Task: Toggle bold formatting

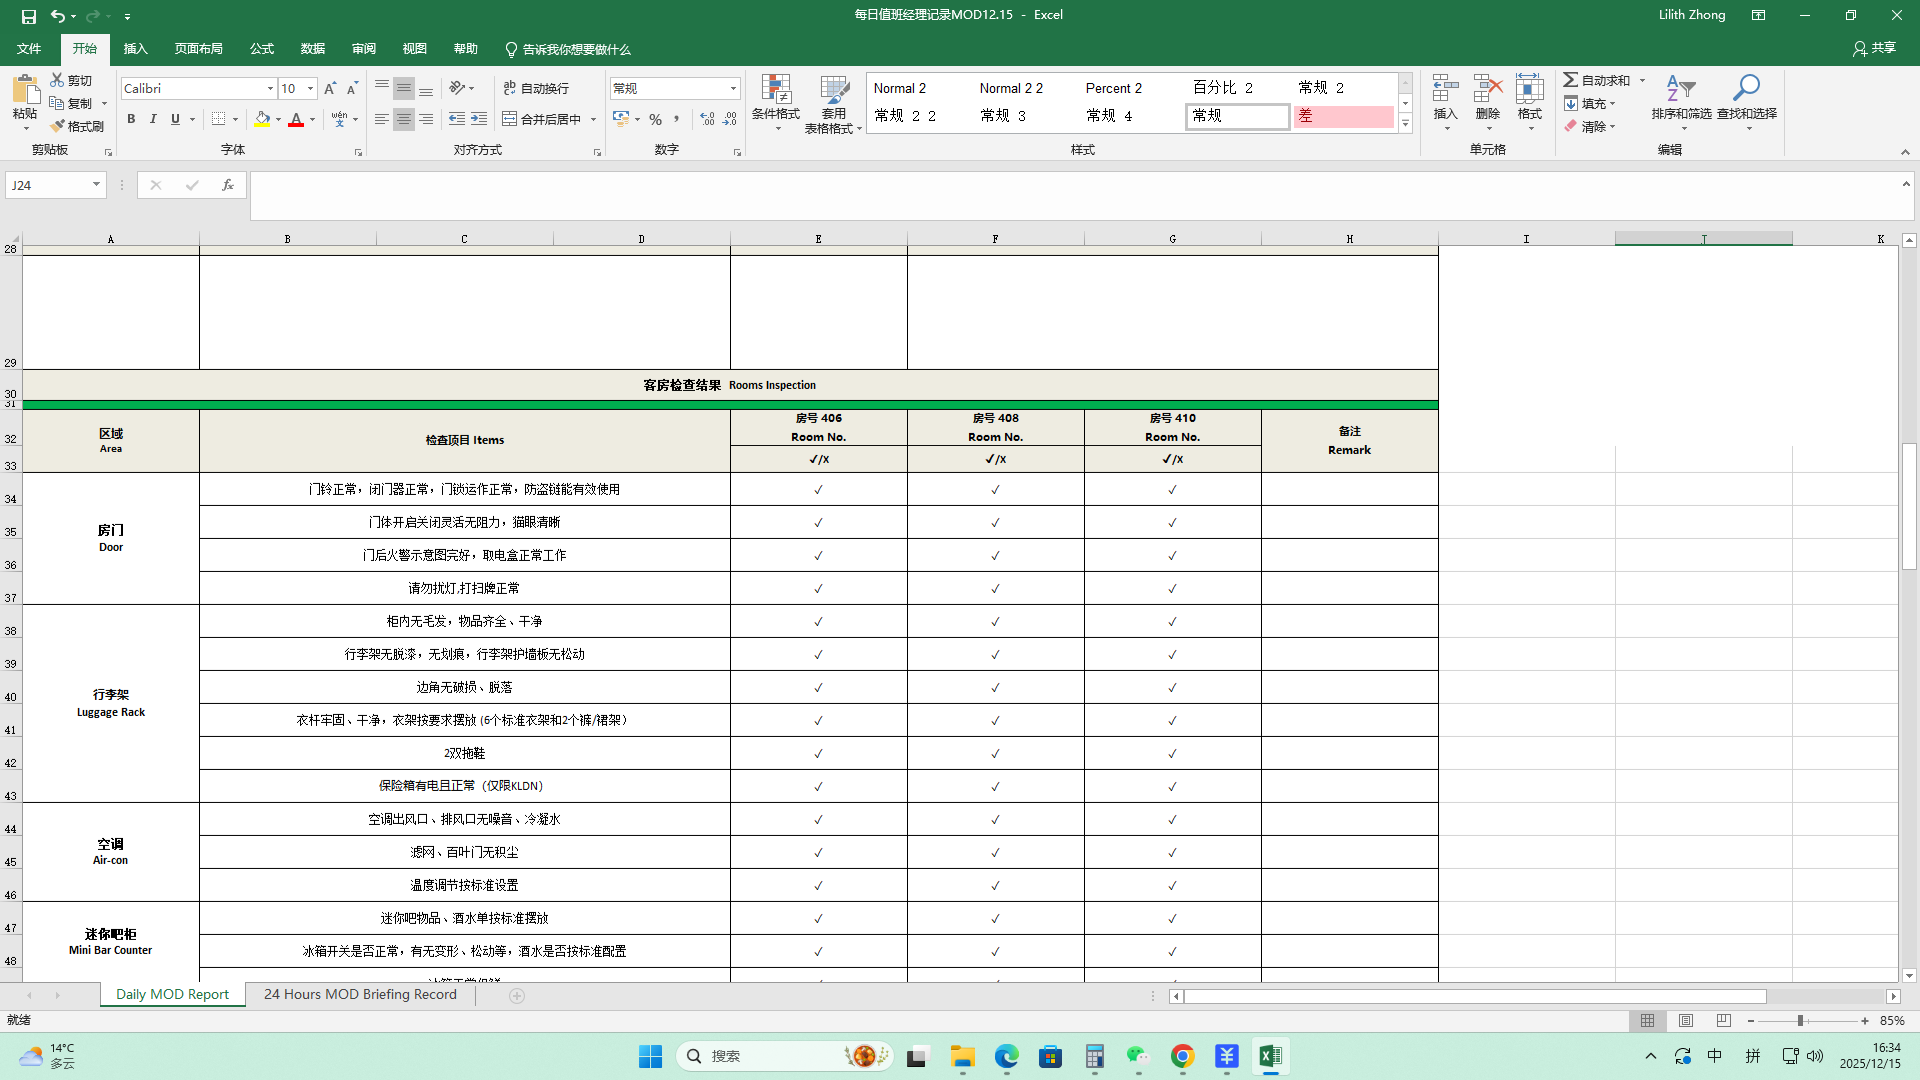Action: (131, 119)
